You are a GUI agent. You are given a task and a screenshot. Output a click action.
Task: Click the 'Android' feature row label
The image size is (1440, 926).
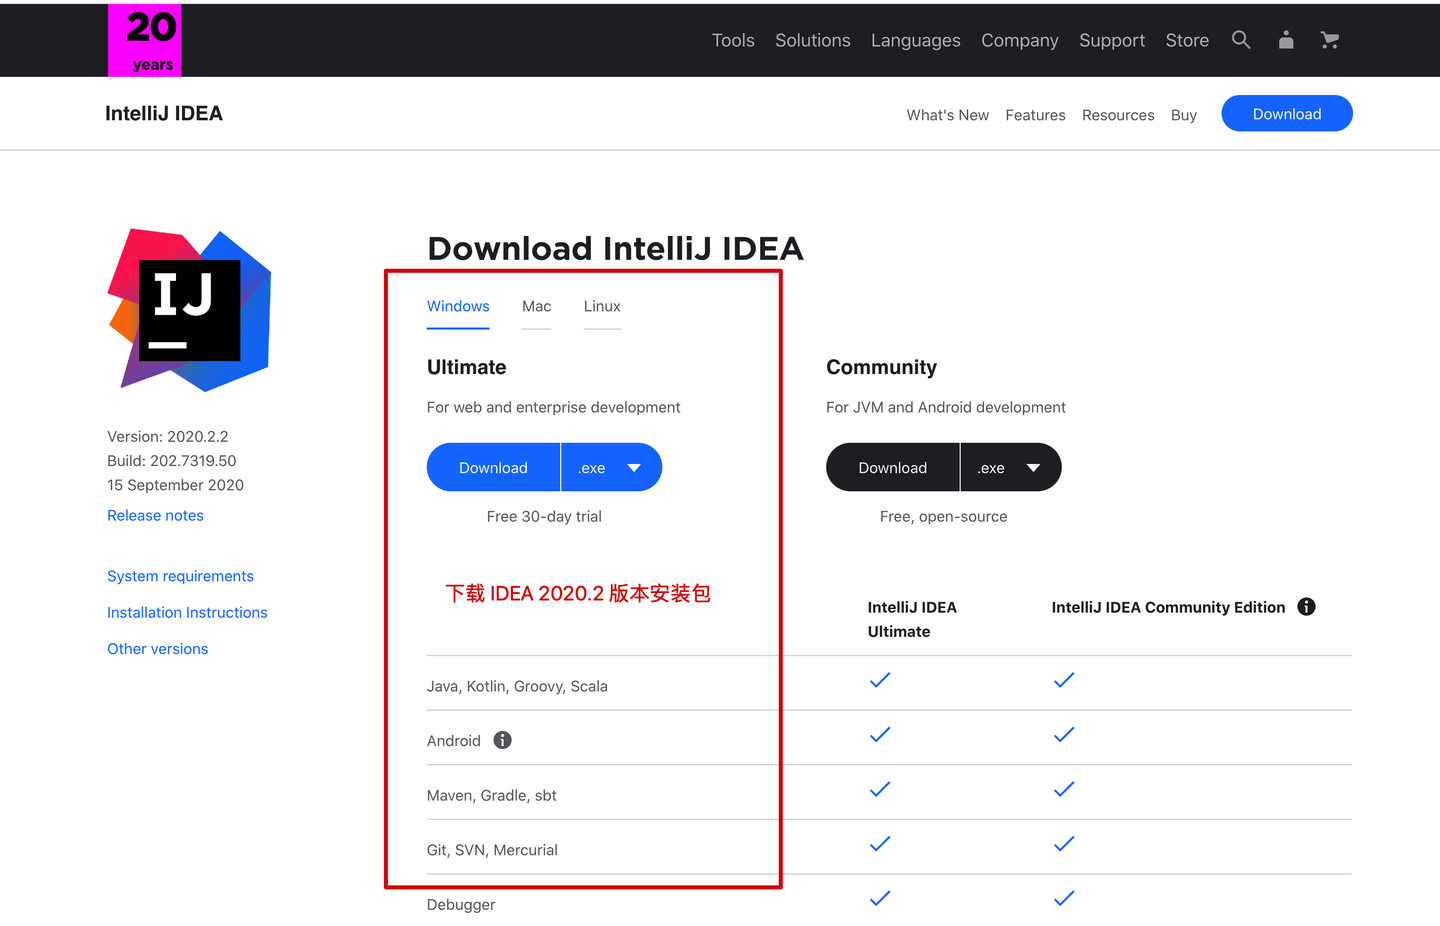pyautogui.click(x=454, y=741)
